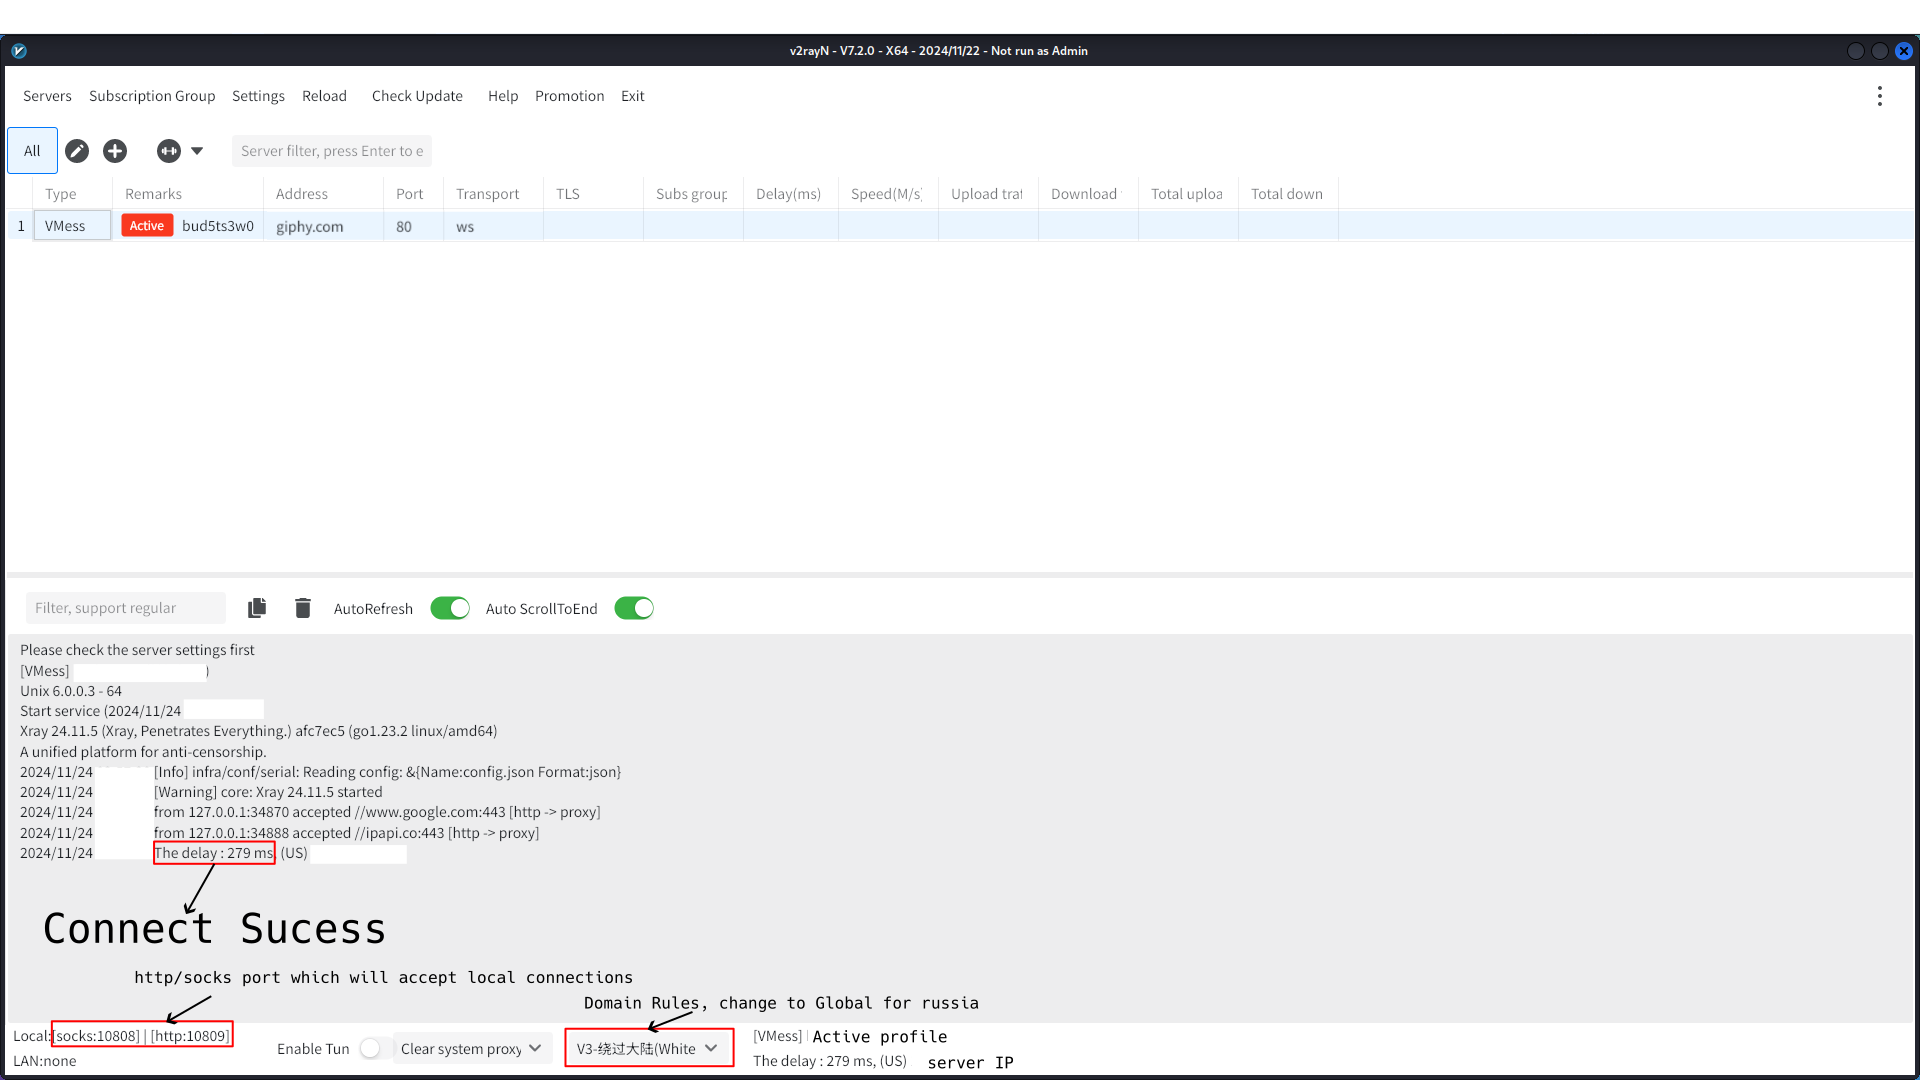
Task: Open the Clear system proxy dropdown
Action: tap(472, 1048)
